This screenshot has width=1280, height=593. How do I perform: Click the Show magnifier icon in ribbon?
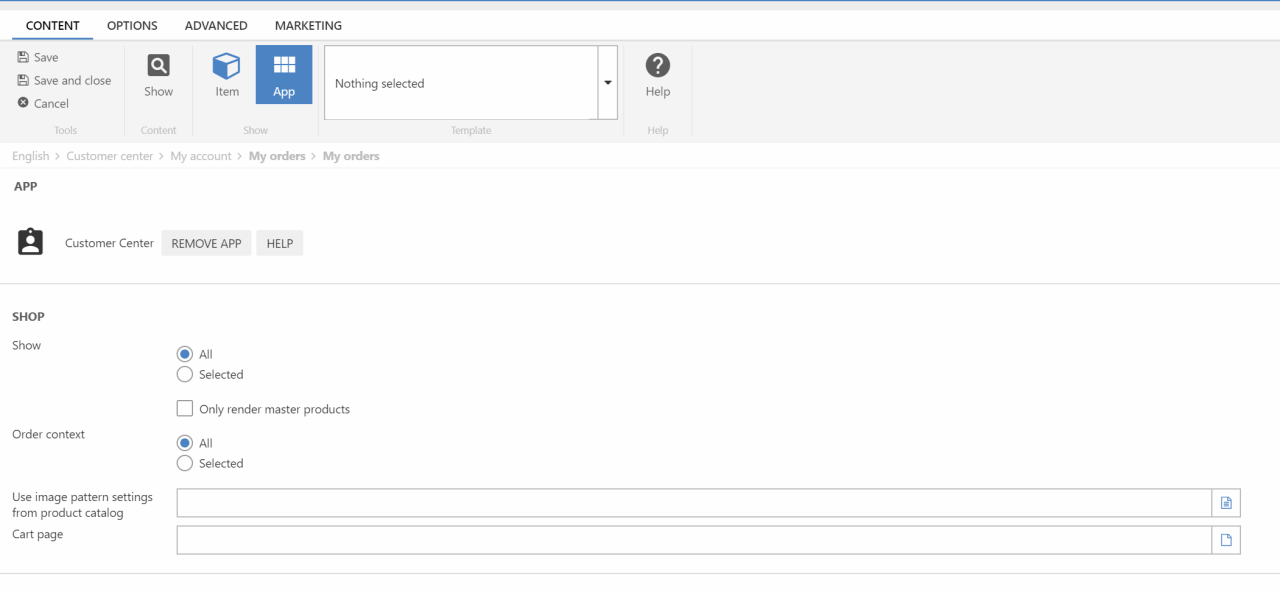pos(158,66)
